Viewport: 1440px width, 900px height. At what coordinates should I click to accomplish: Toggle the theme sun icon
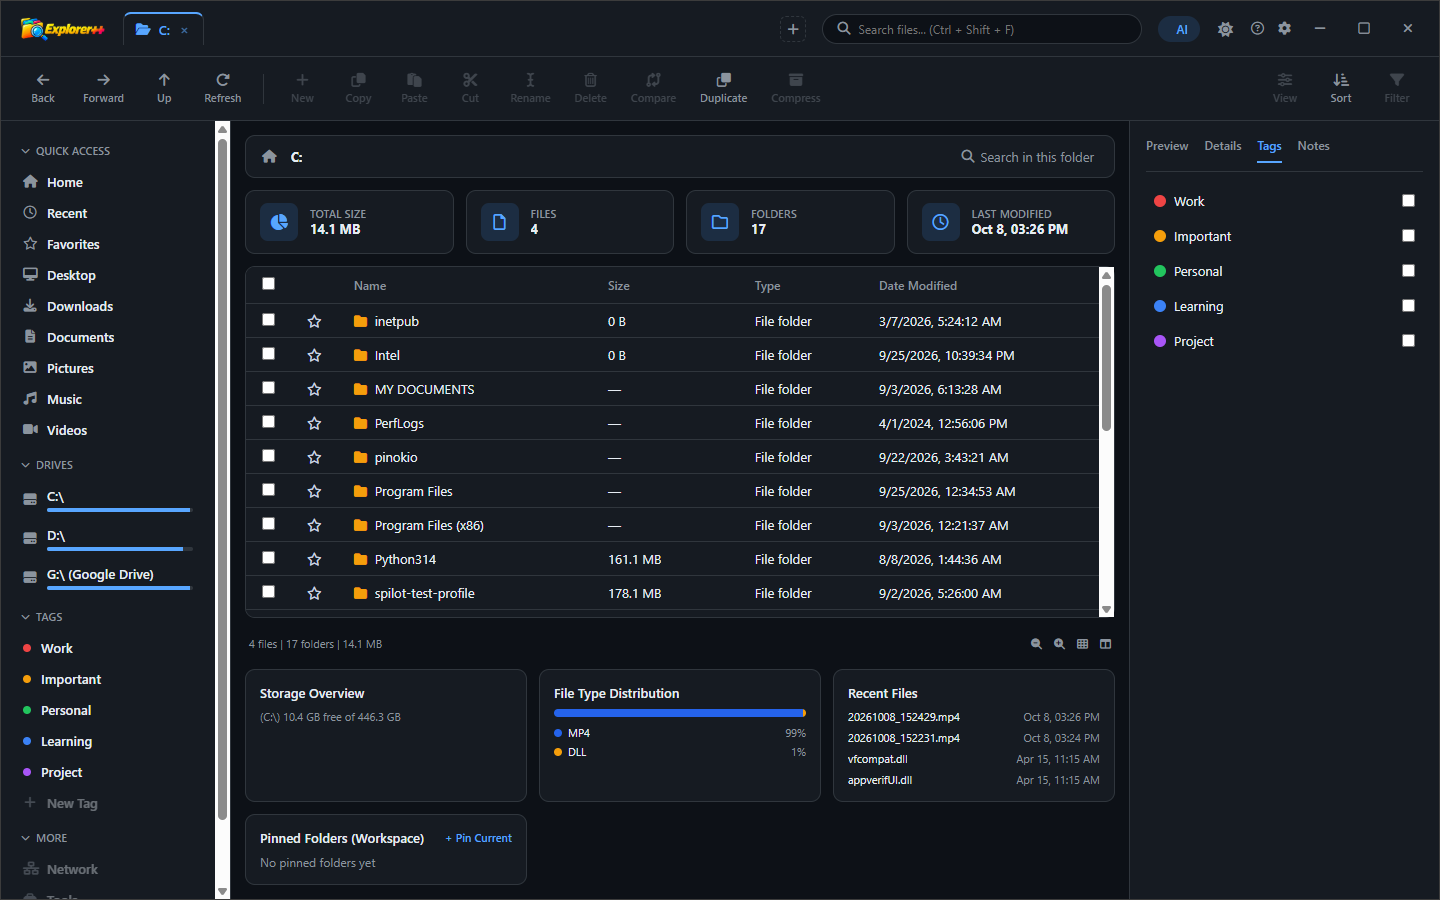pyautogui.click(x=1225, y=29)
